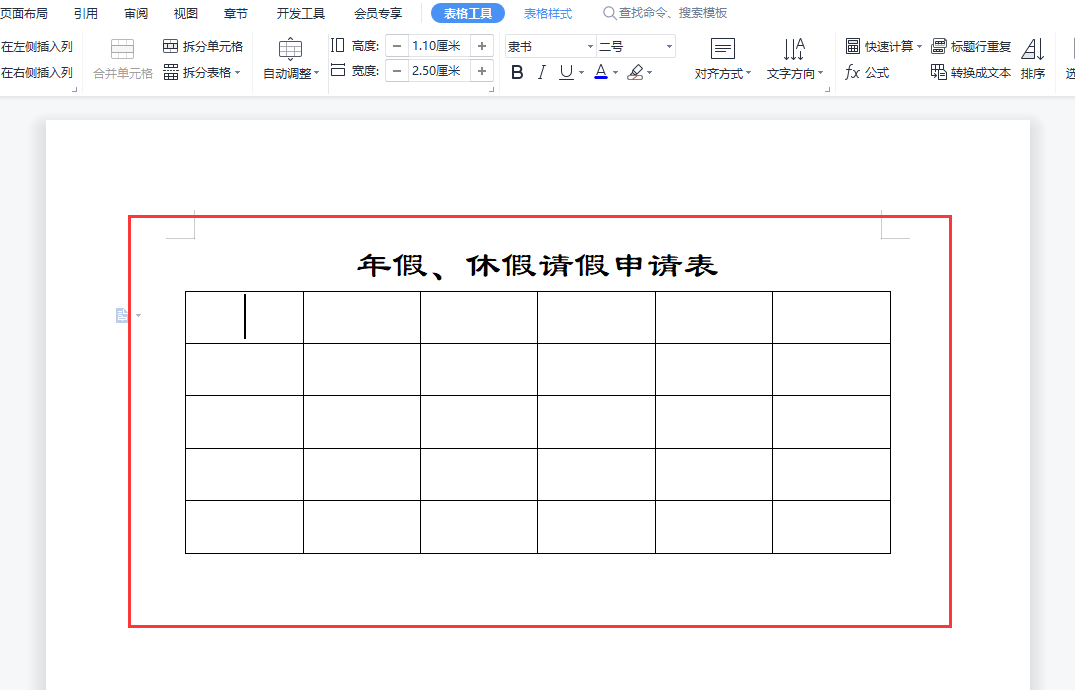This screenshot has width=1075, height=690.
Task: Click the 查找命令 search field
Action: (x=664, y=13)
